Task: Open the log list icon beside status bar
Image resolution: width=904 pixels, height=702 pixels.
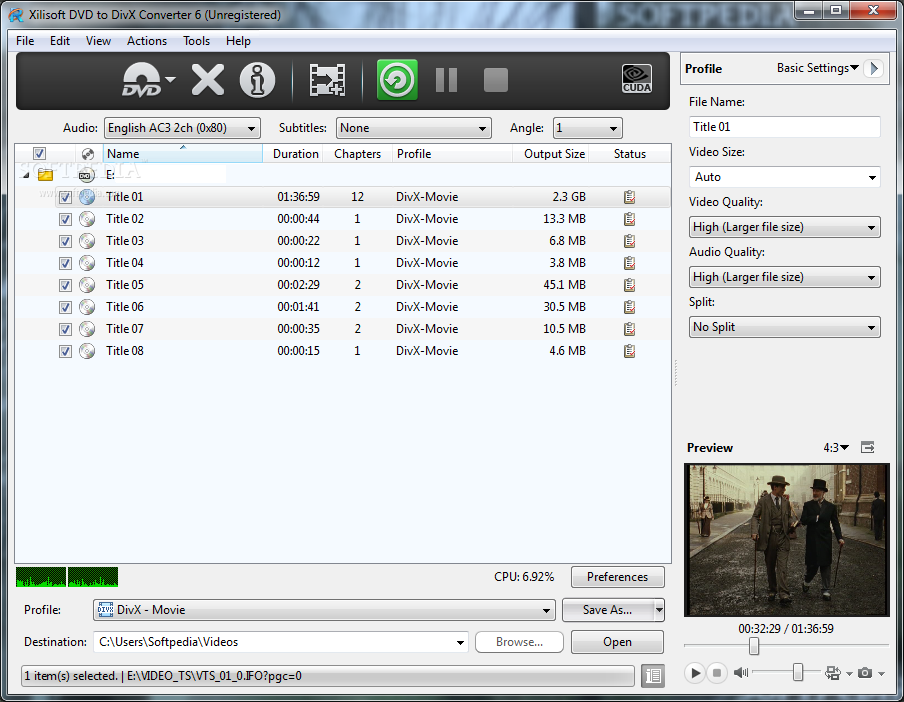Action: [x=653, y=675]
